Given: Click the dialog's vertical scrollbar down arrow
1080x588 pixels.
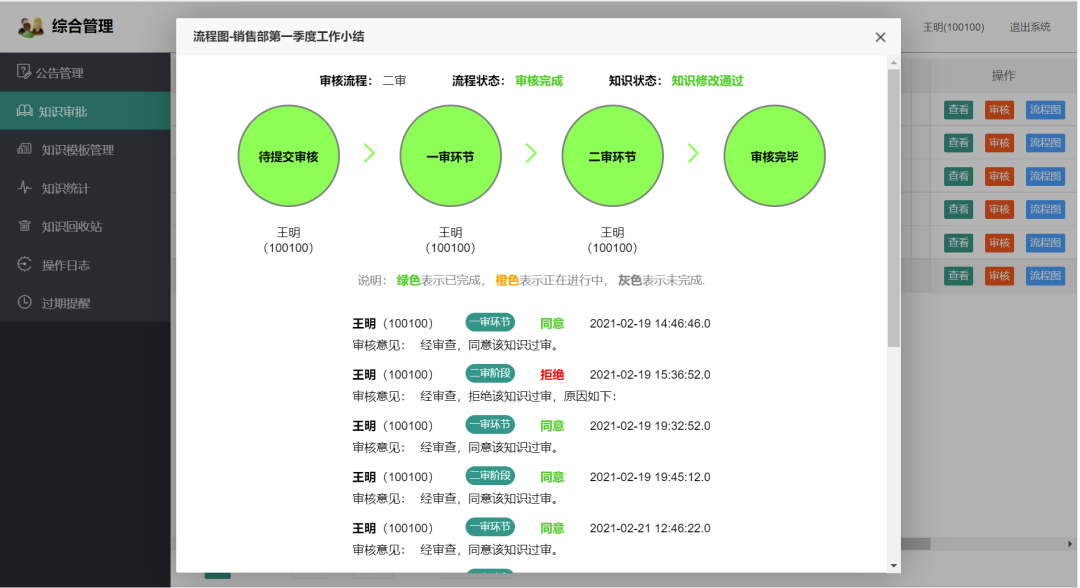Looking at the screenshot, I should (x=894, y=566).
